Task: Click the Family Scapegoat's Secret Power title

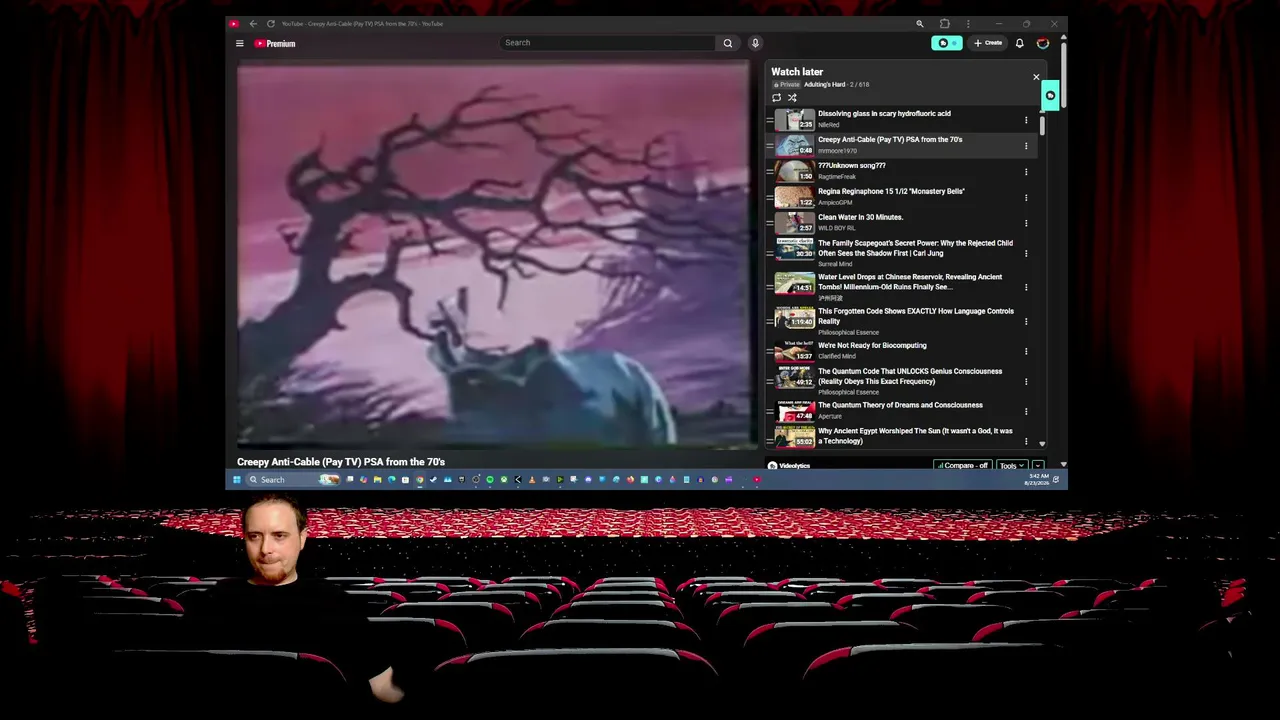Action: (x=915, y=248)
